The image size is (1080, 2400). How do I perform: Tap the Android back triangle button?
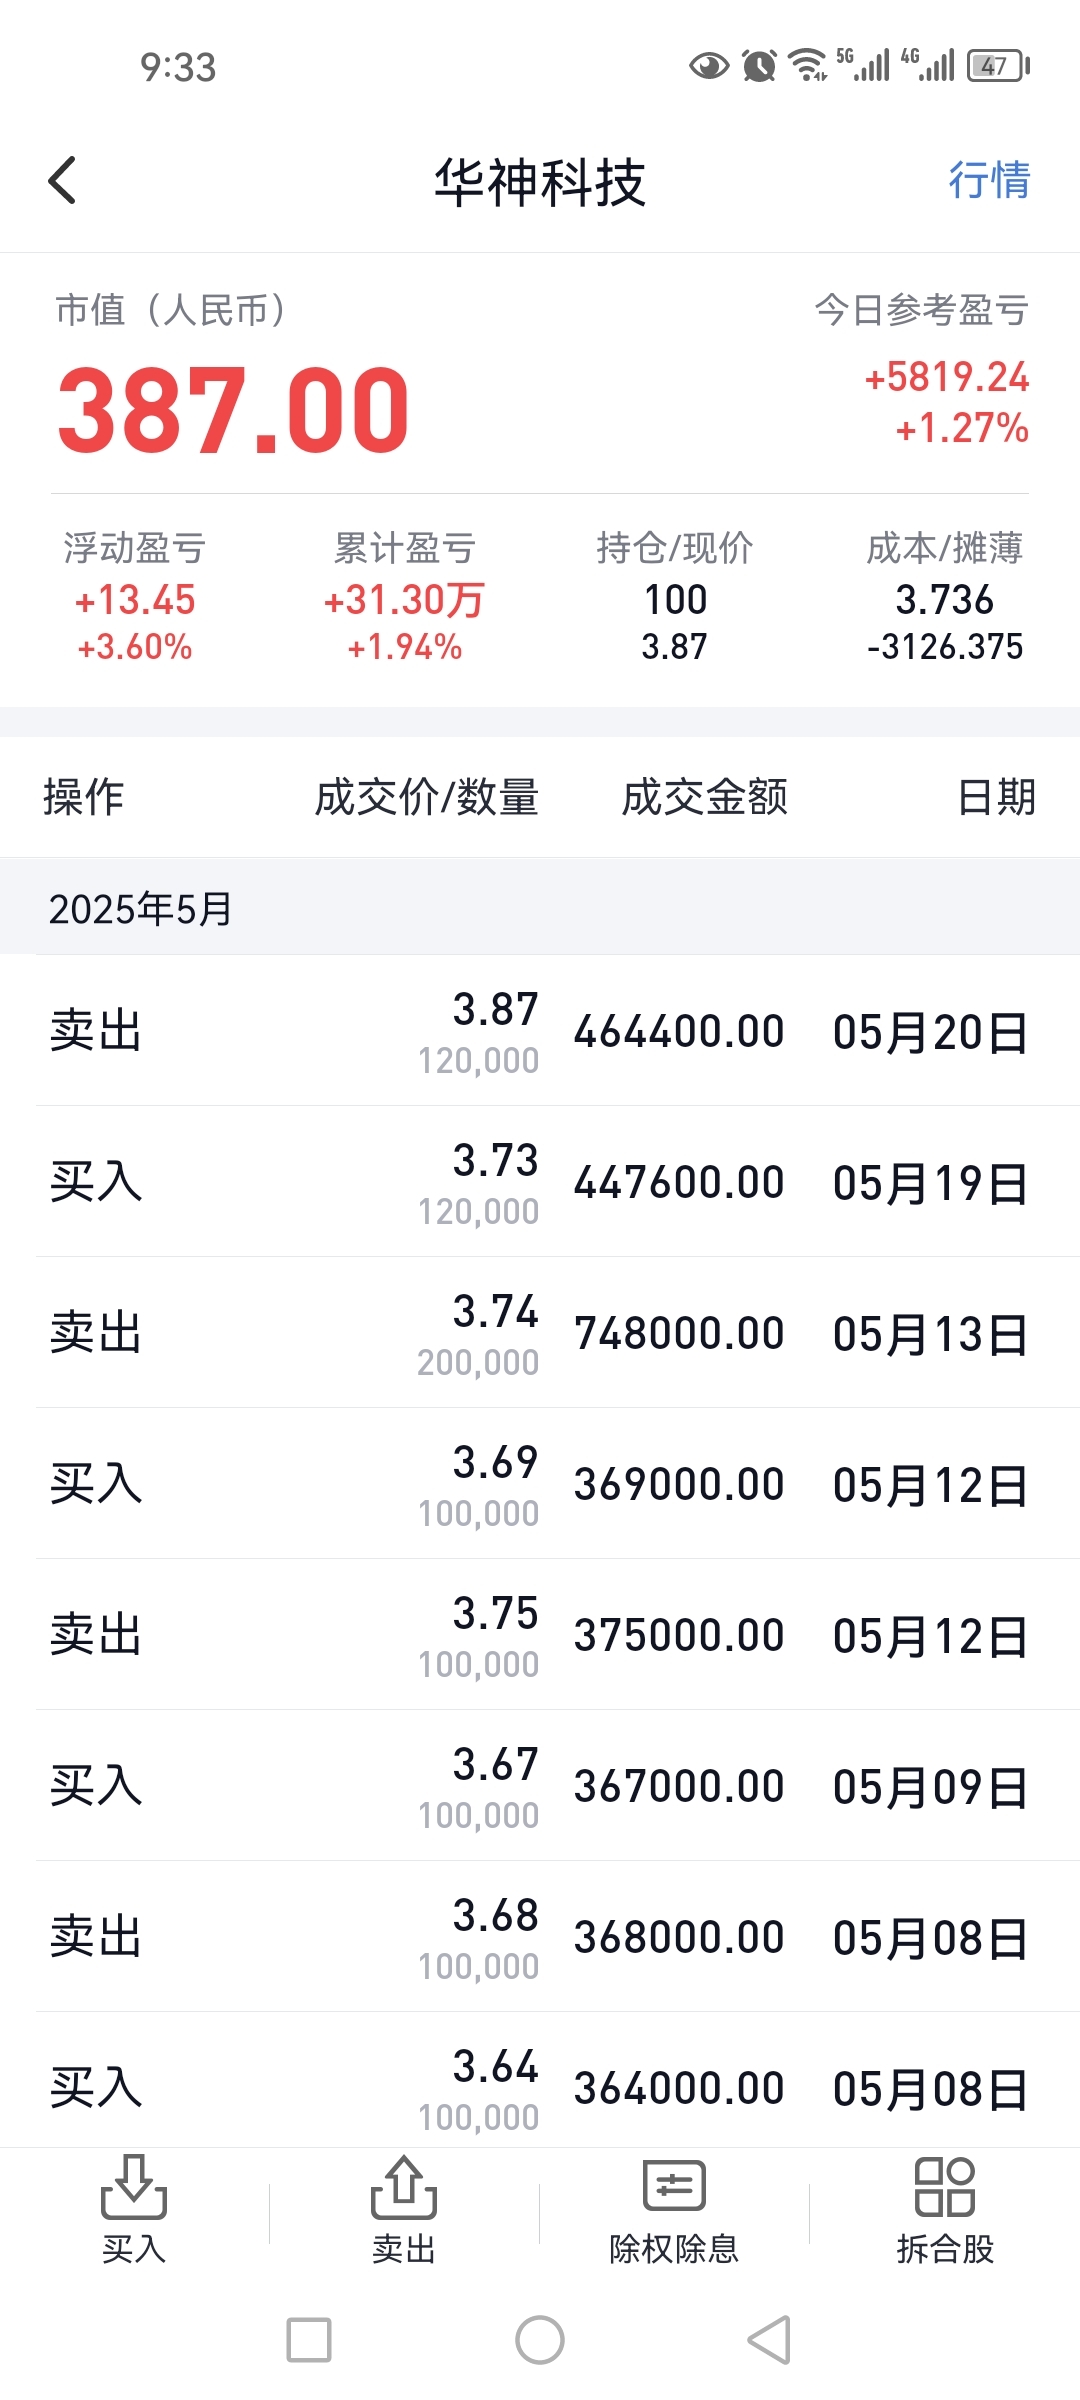(770, 2340)
